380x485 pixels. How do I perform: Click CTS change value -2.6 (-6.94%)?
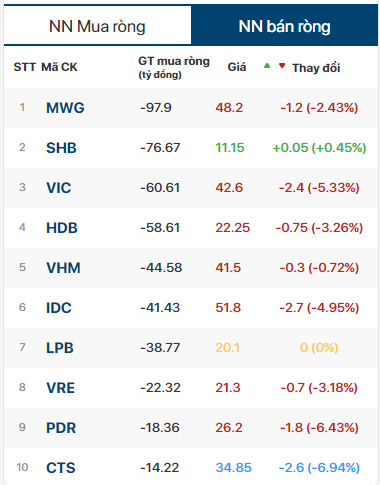pyautogui.click(x=319, y=468)
